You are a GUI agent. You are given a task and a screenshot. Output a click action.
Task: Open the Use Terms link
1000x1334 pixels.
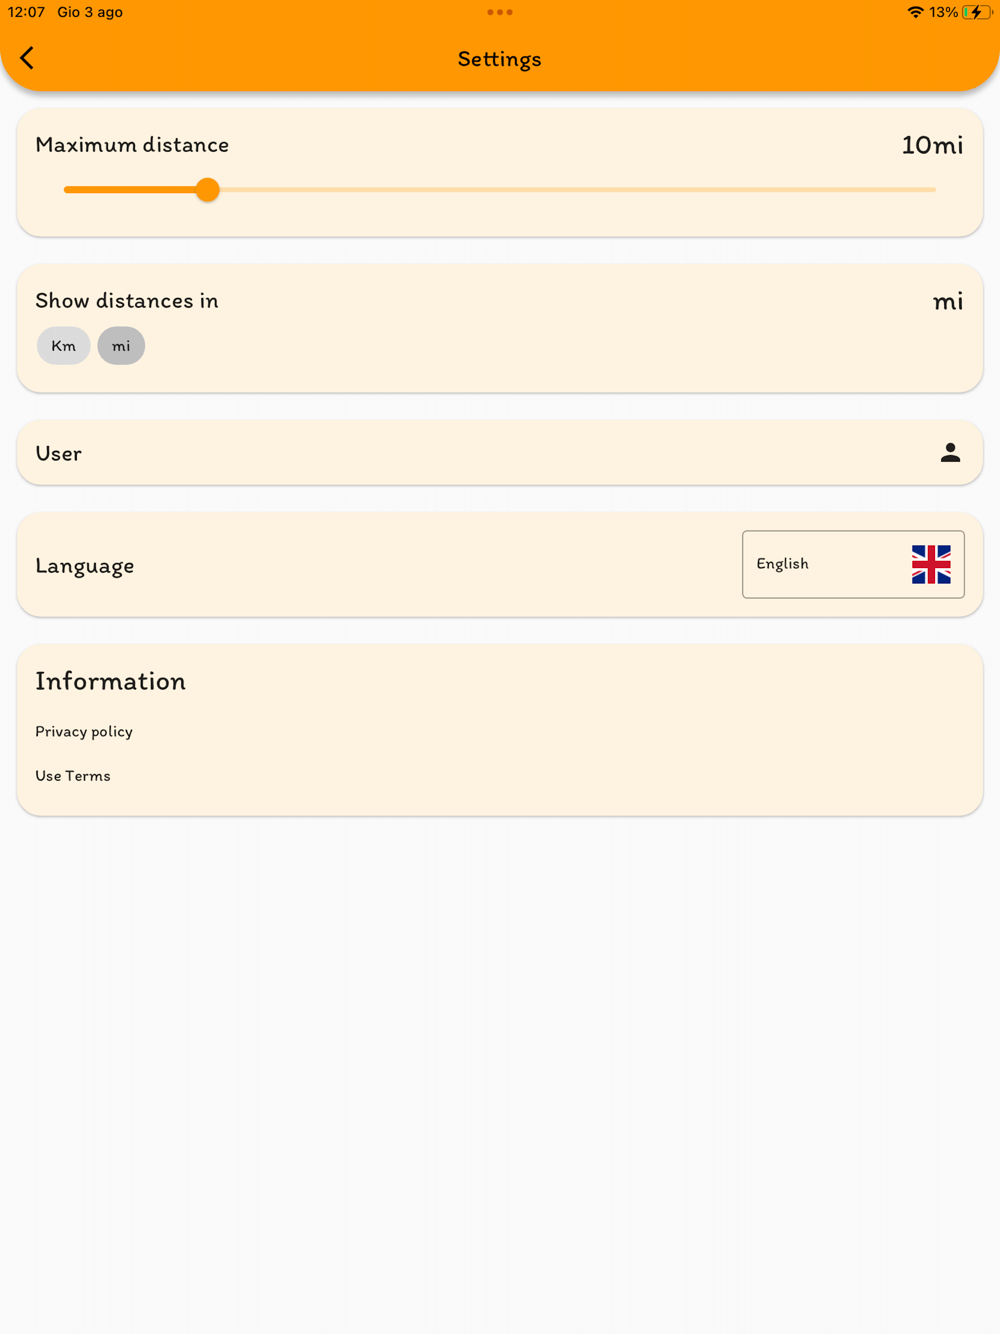click(x=73, y=776)
